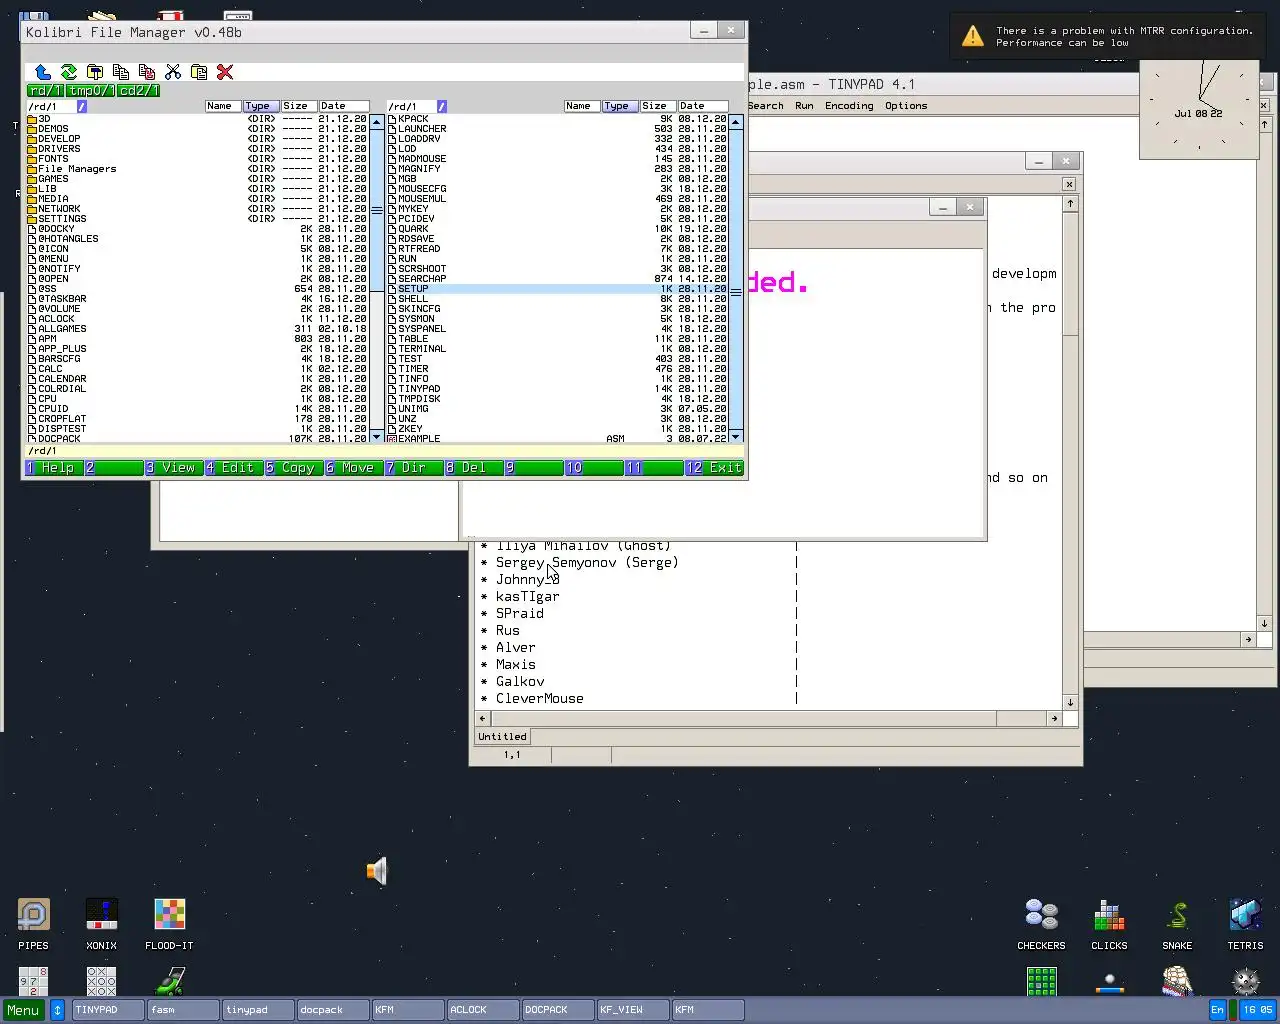Paste files with the clipboard icon
Viewport: 1280px width, 1024px height.
pos(199,72)
